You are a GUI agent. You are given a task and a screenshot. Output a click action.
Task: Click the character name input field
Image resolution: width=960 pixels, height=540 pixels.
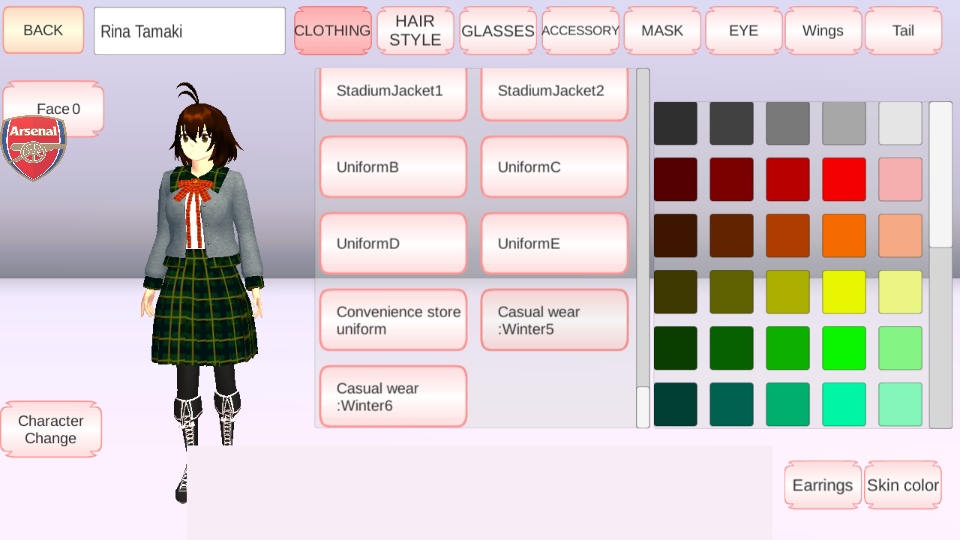coord(190,31)
